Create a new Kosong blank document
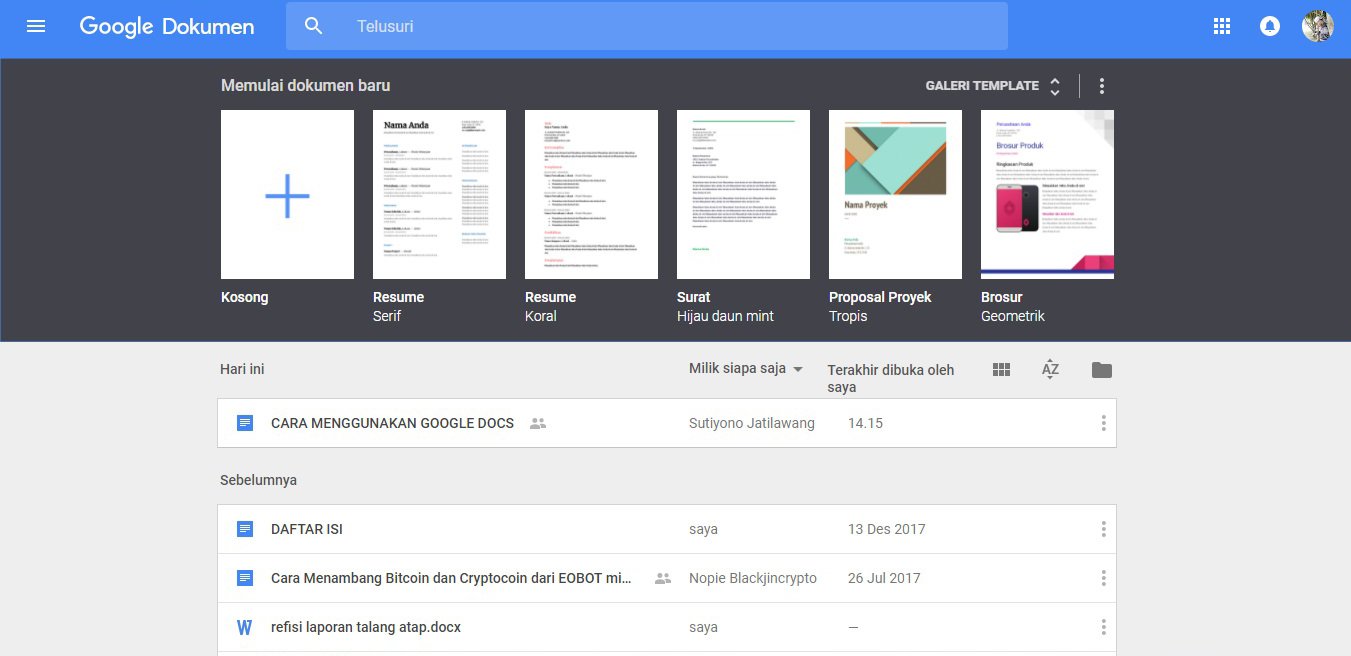 pyautogui.click(x=287, y=194)
